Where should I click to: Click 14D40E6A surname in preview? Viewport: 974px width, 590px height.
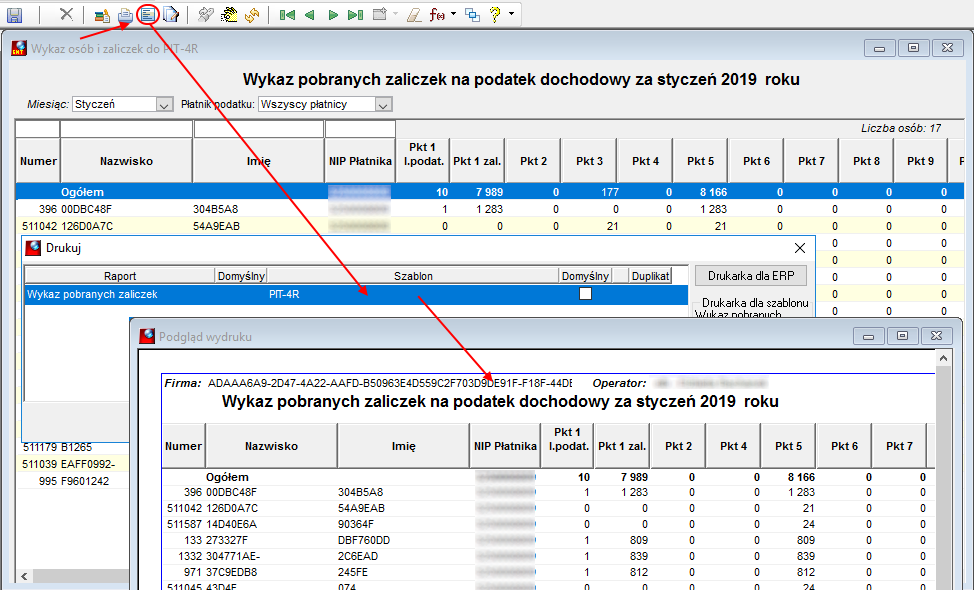pos(231,524)
